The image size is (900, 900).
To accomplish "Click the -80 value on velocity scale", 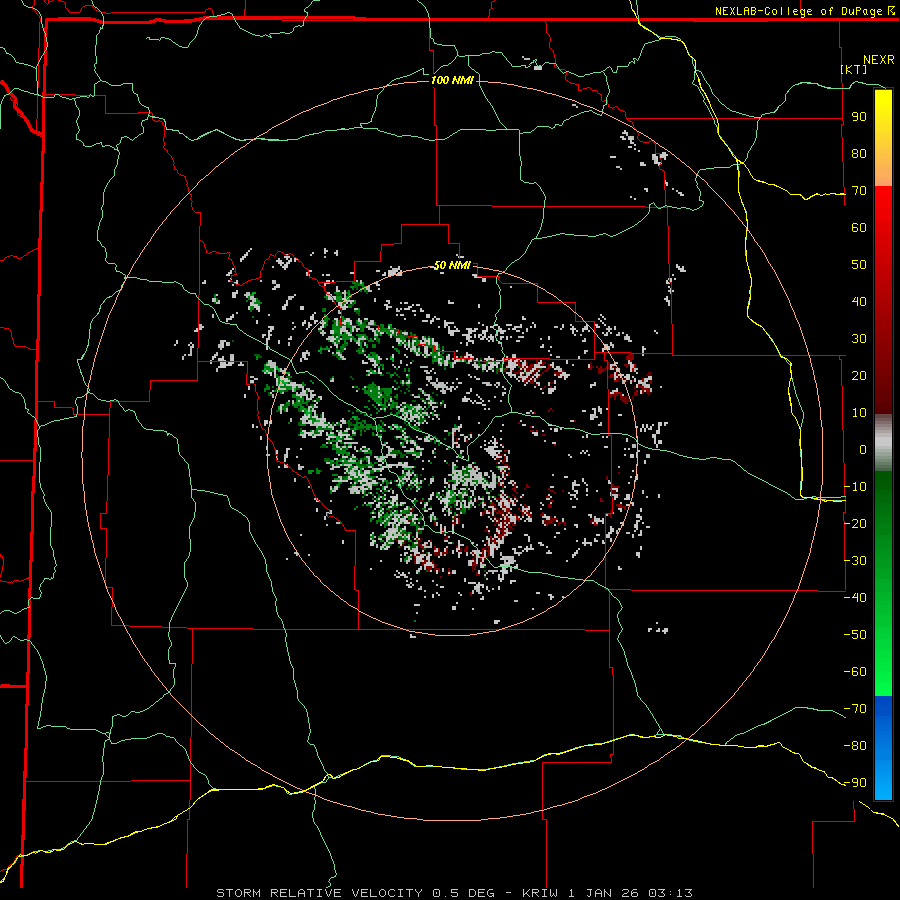I will click(855, 746).
